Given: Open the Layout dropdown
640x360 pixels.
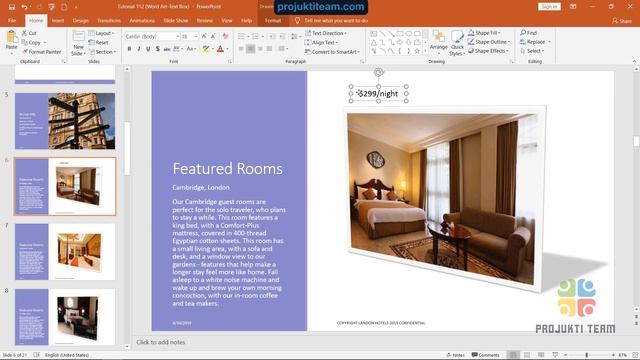Looking at the screenshot, I should (101, 33).
